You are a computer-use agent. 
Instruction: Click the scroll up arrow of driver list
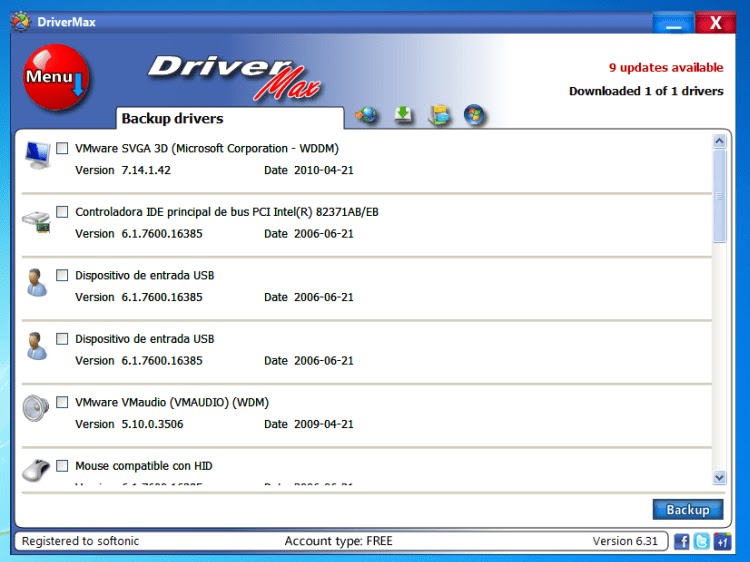point(719,142)
